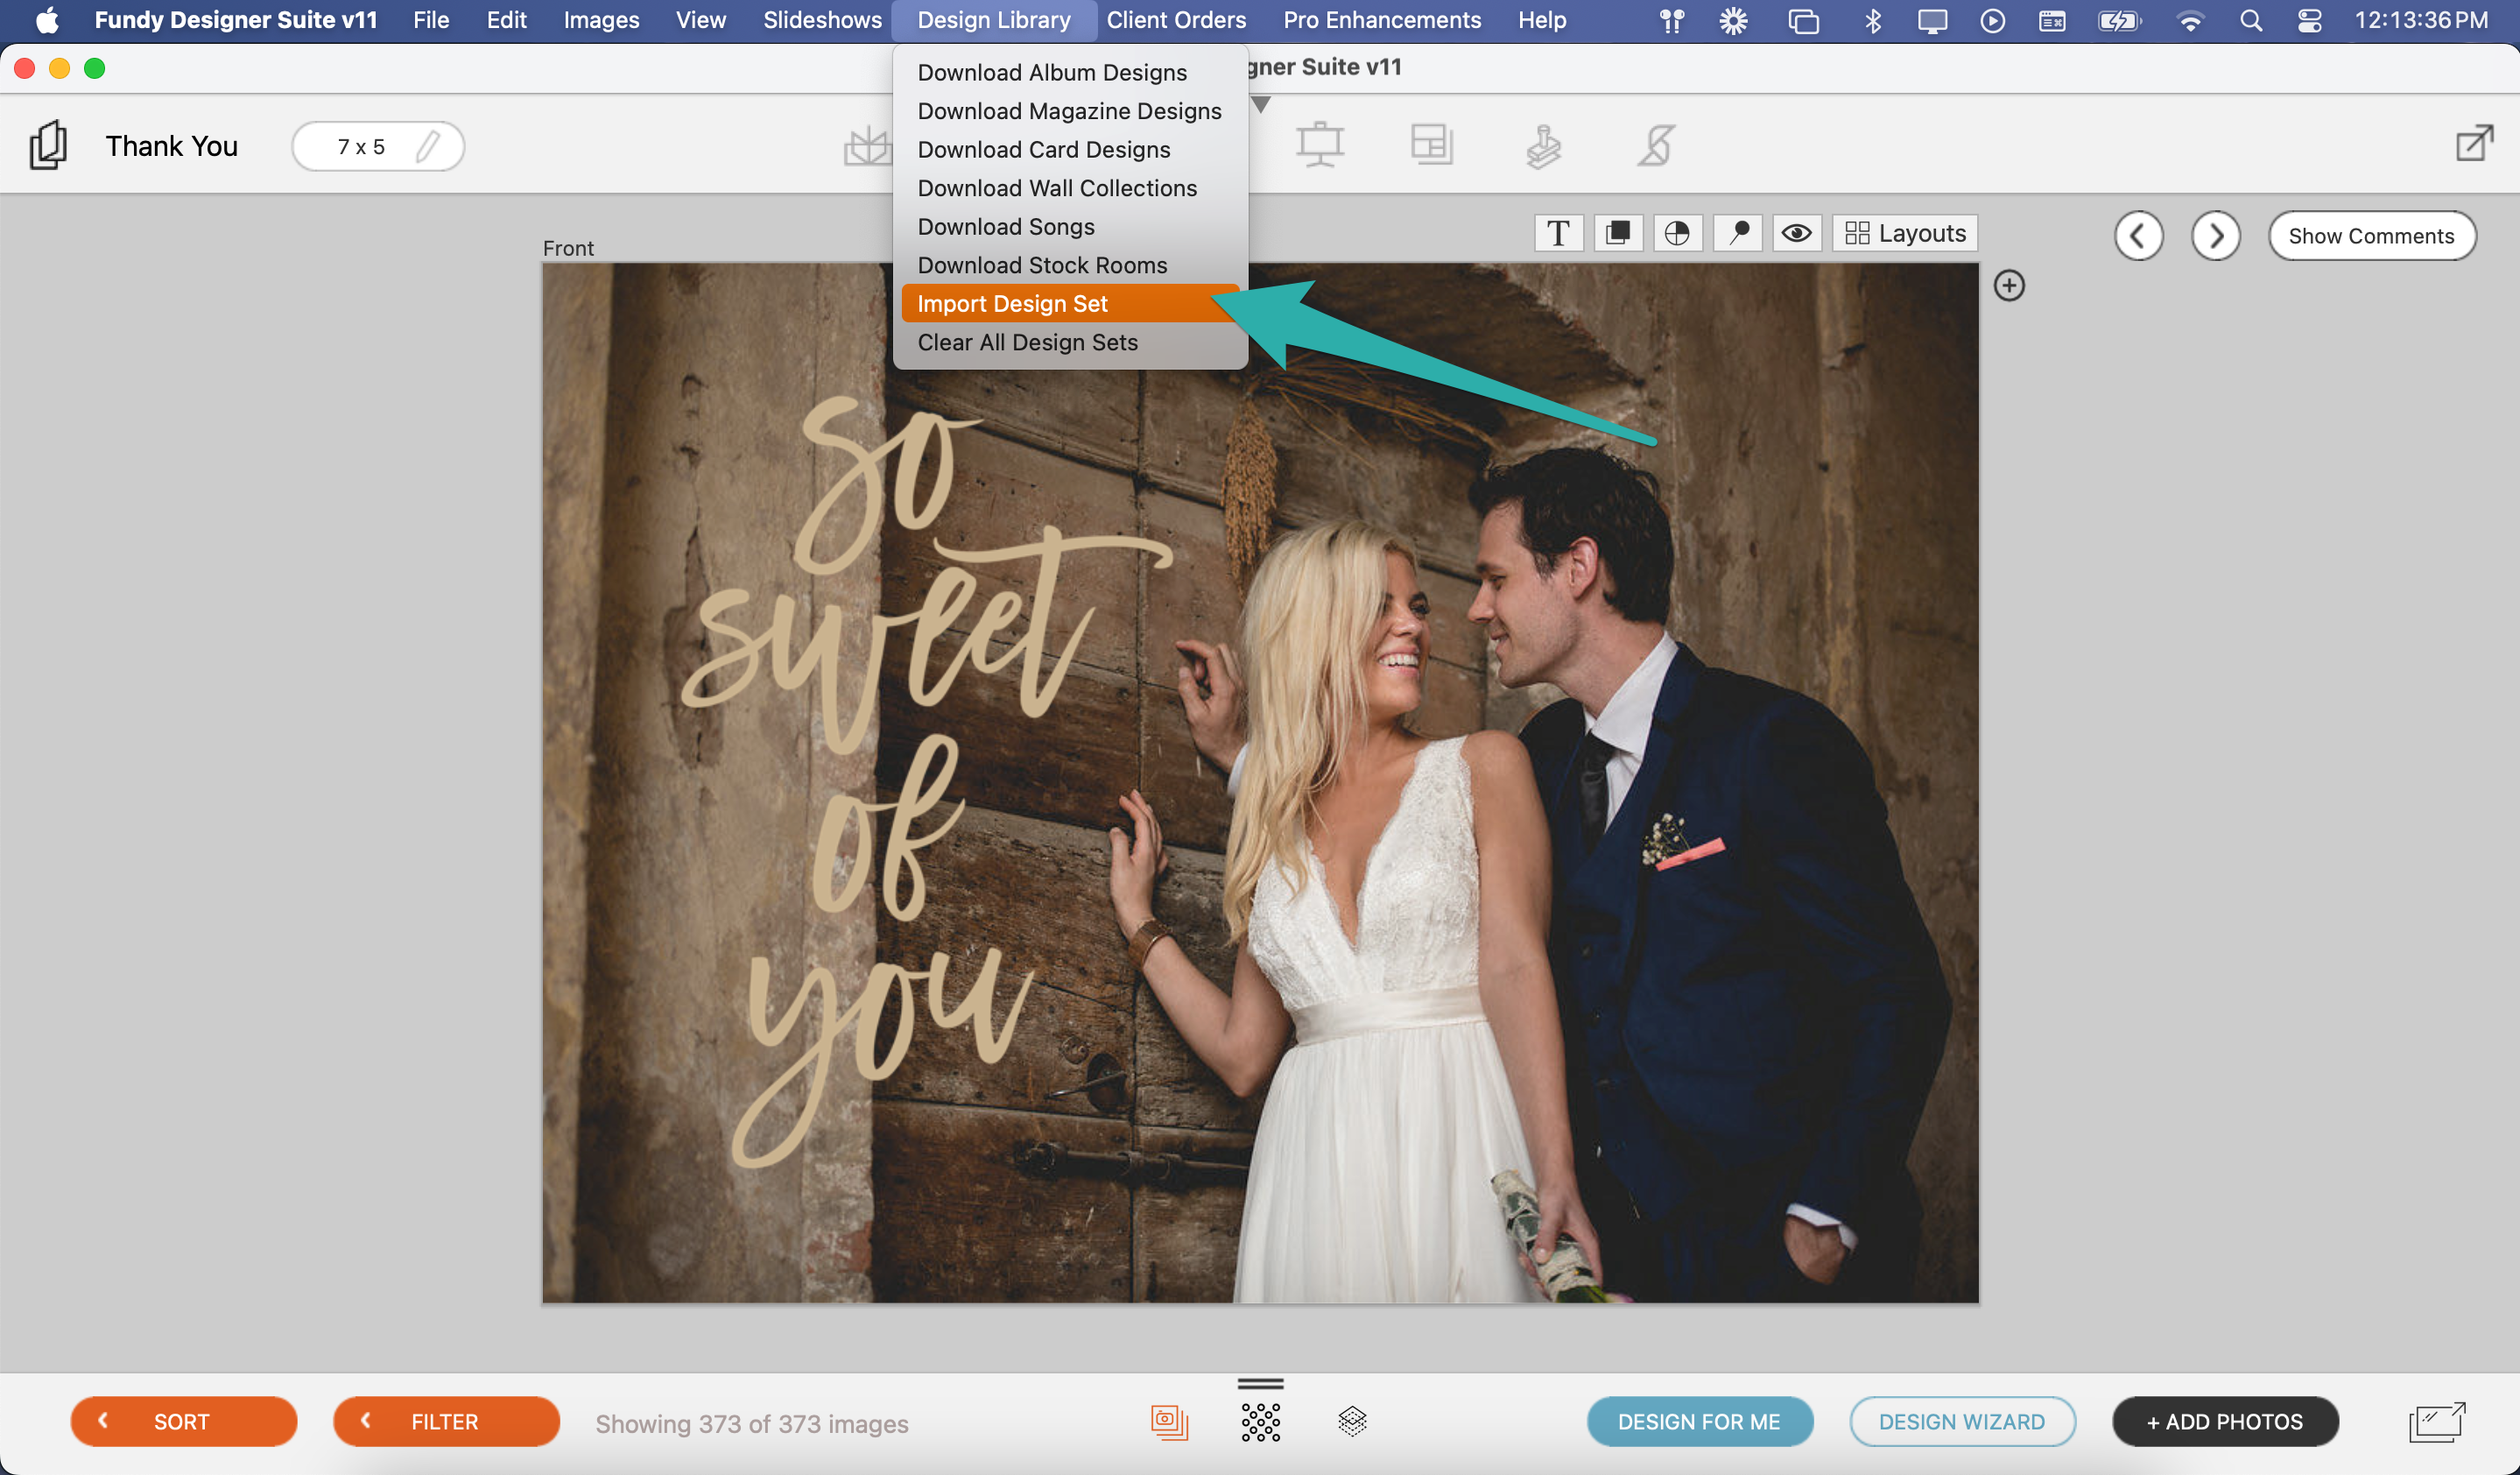Open the card designer layout icon
The height and width of the screenshot is (1475, 2520).
tap(1432, 145)
